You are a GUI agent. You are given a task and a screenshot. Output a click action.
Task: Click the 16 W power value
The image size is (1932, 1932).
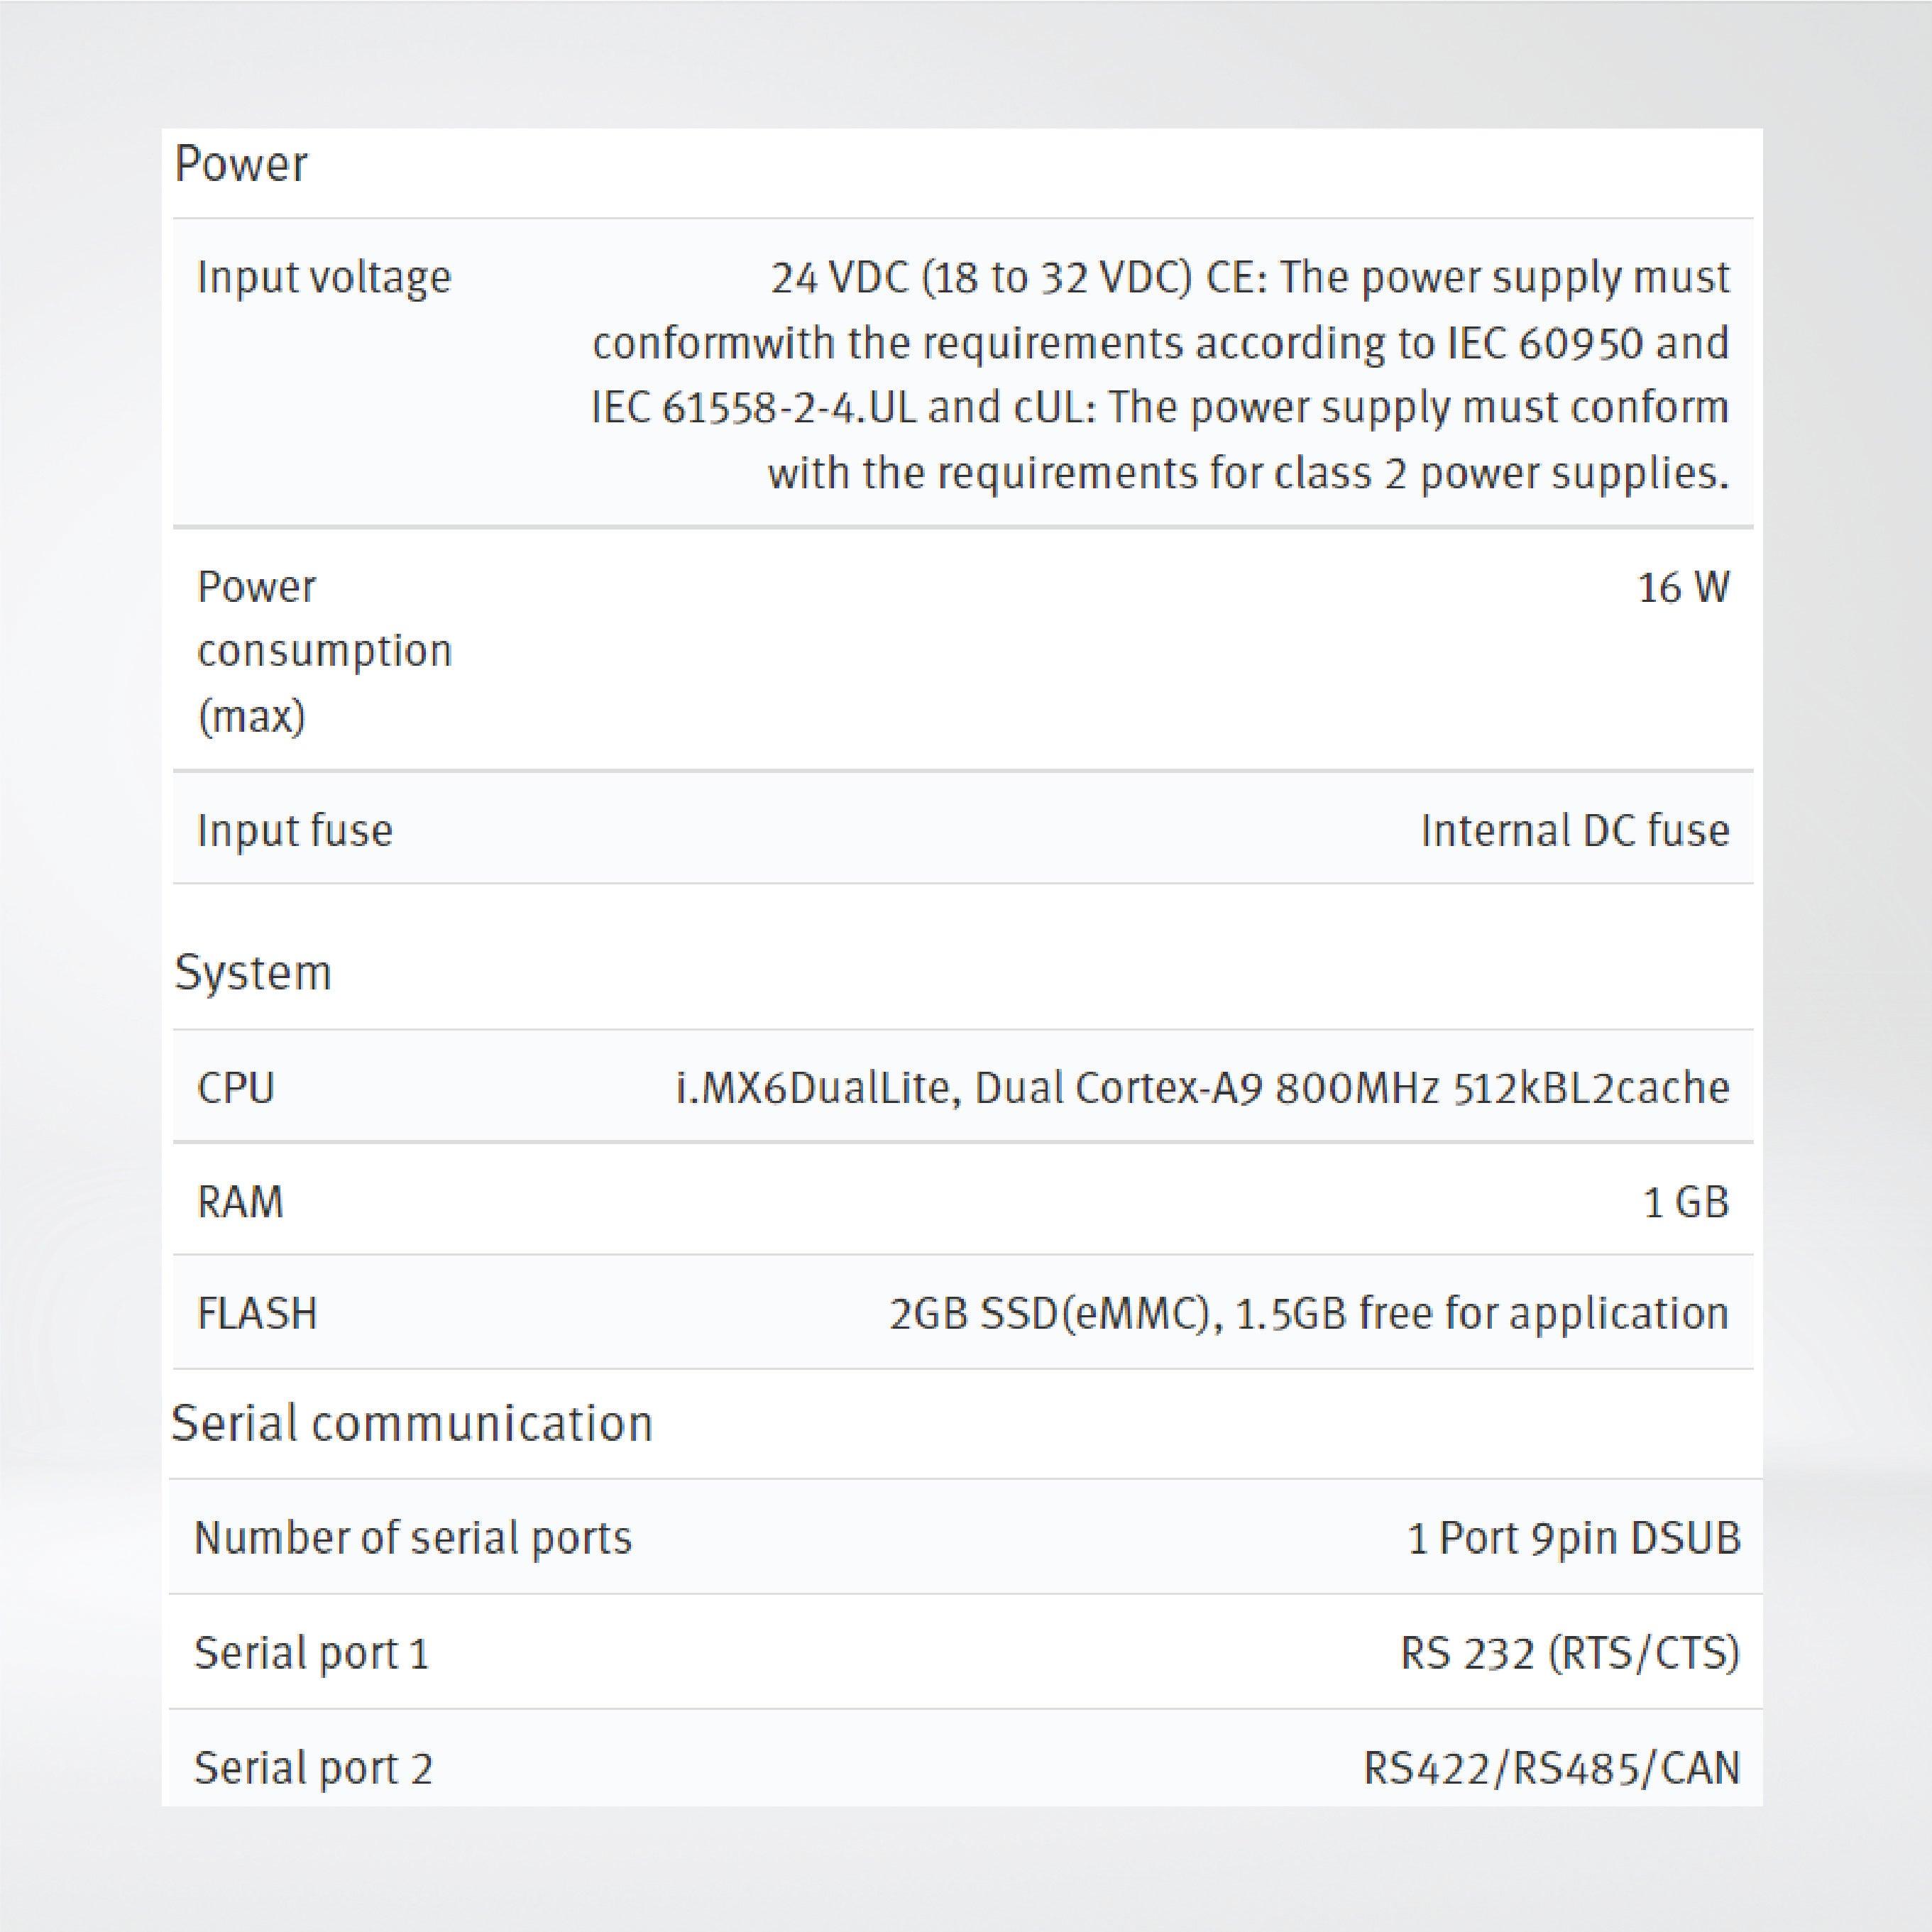[1683, 588]
